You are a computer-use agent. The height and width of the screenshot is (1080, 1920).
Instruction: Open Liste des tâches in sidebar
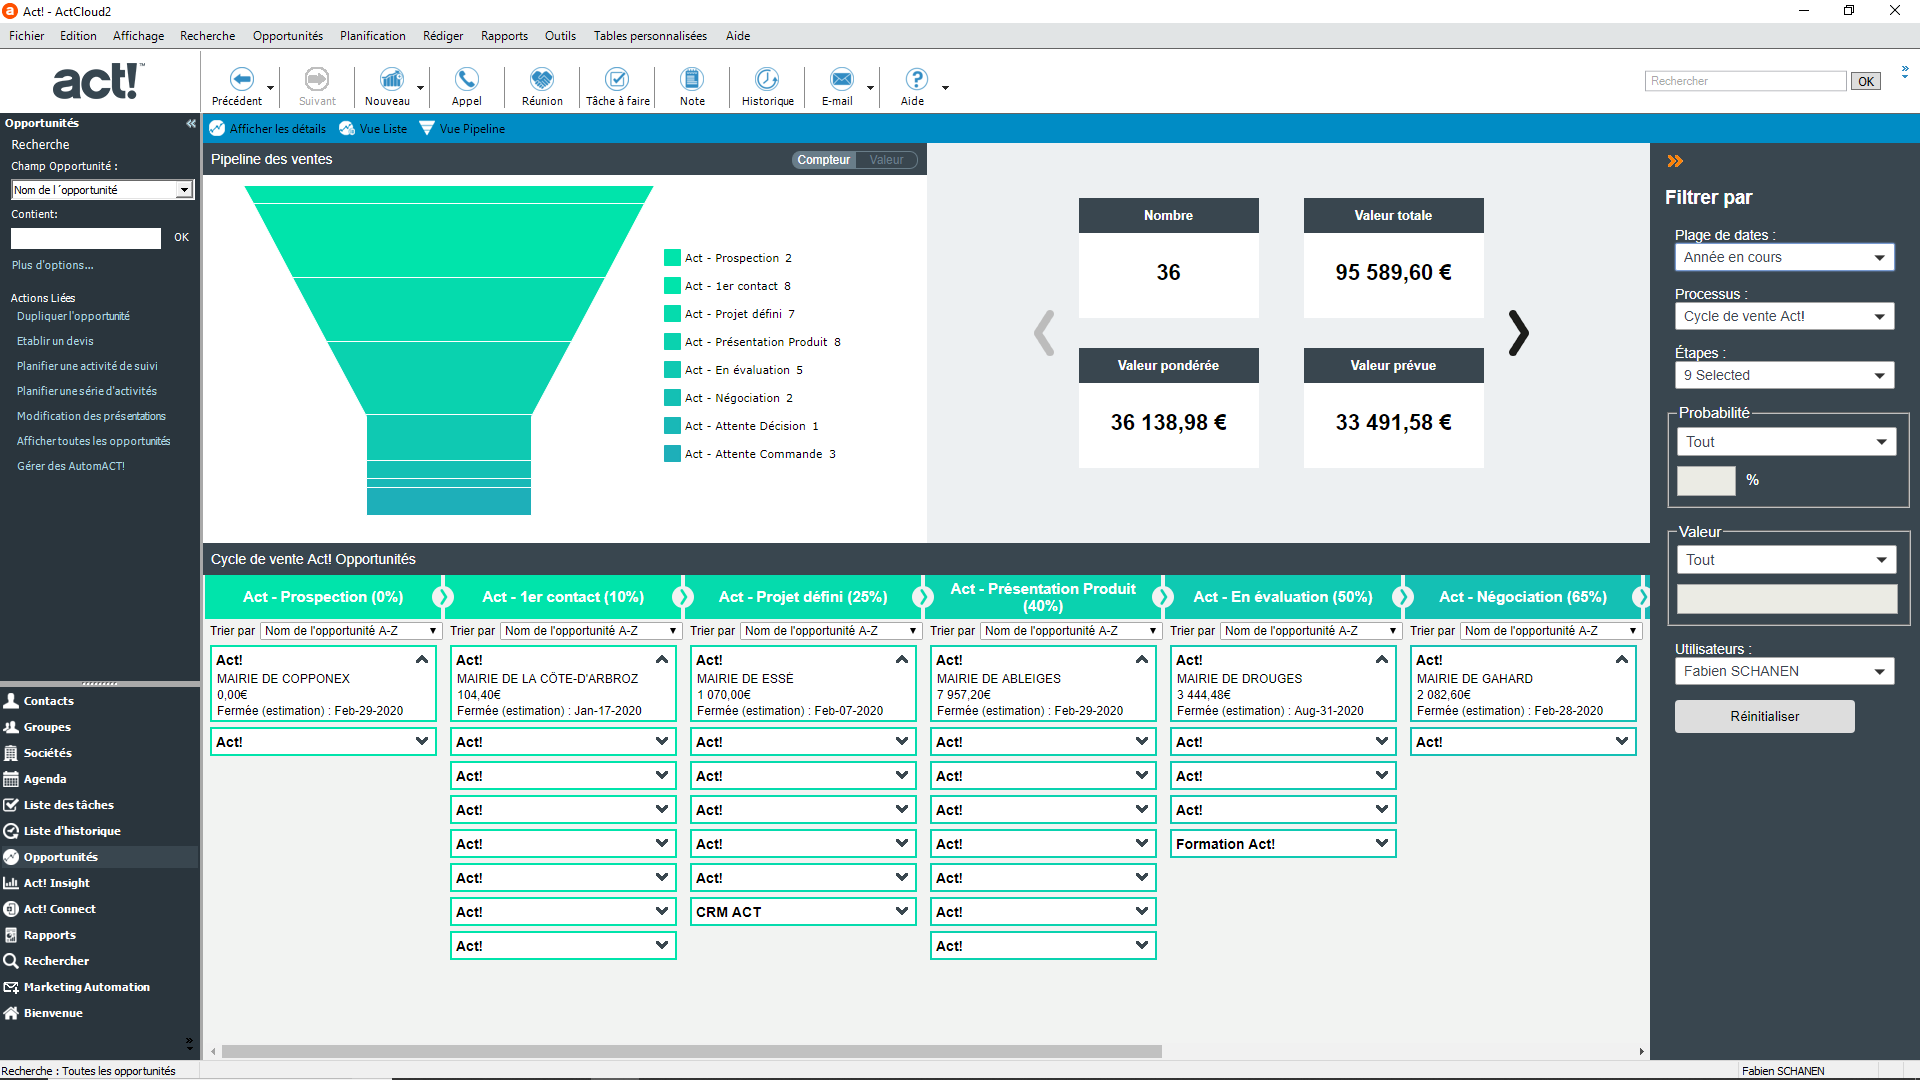pos(68,805)
